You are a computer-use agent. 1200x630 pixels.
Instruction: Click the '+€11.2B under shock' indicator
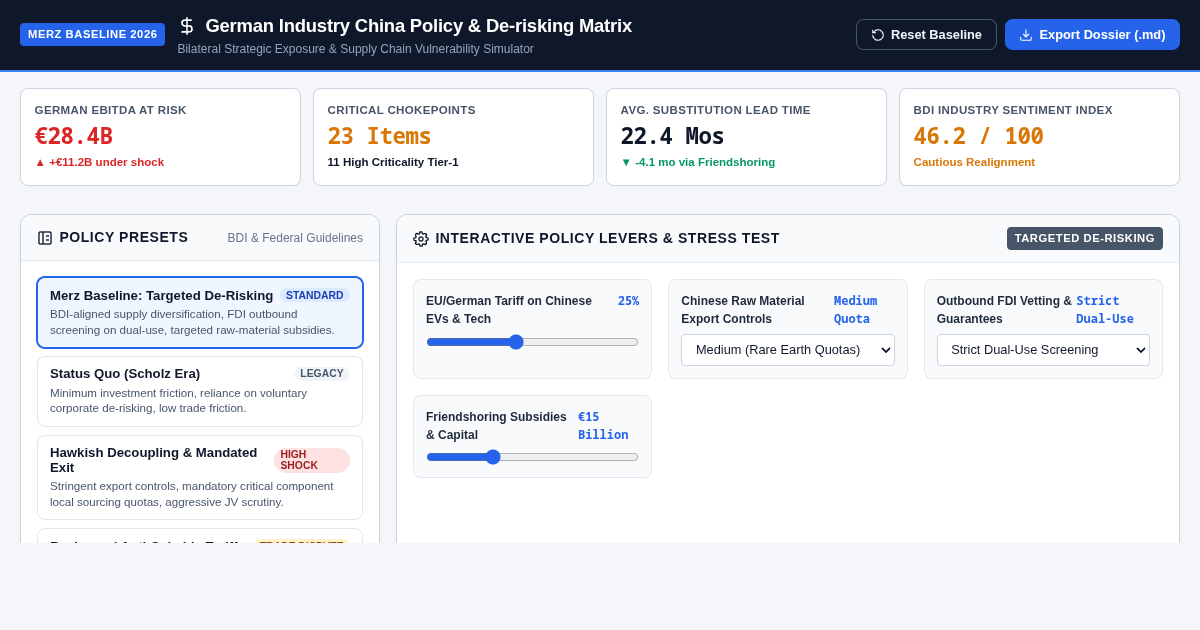pyautogui.click(x=99, y=162)
